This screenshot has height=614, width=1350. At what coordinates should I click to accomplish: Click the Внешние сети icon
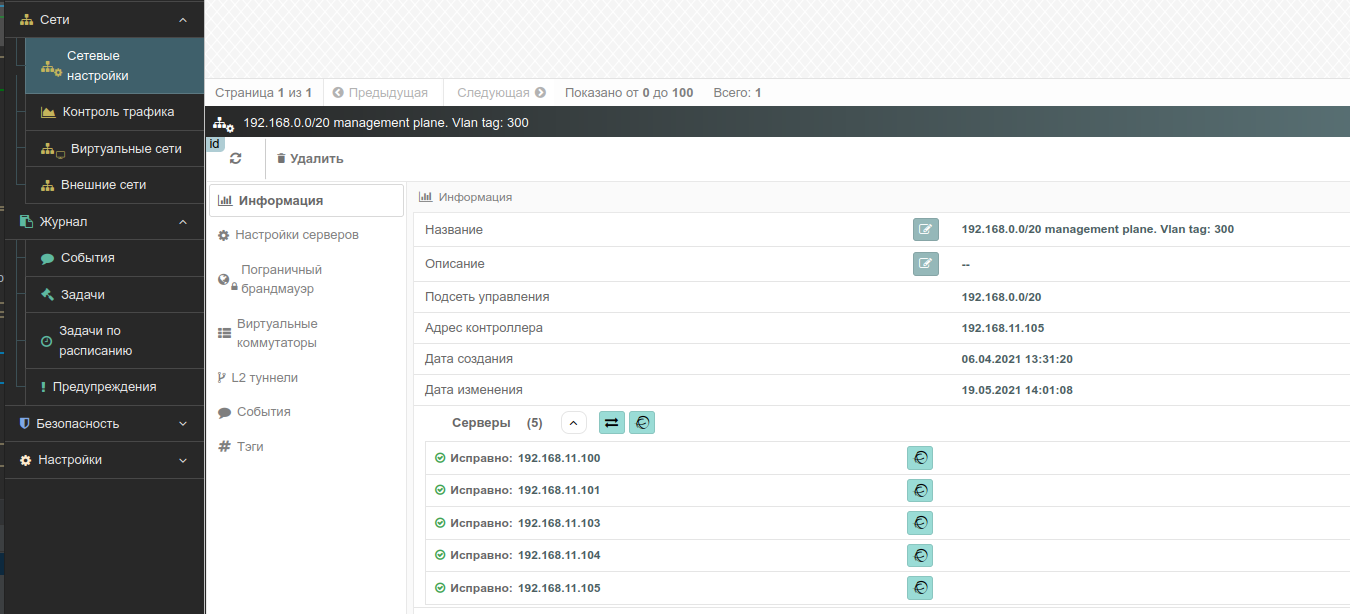coord(47,185)
